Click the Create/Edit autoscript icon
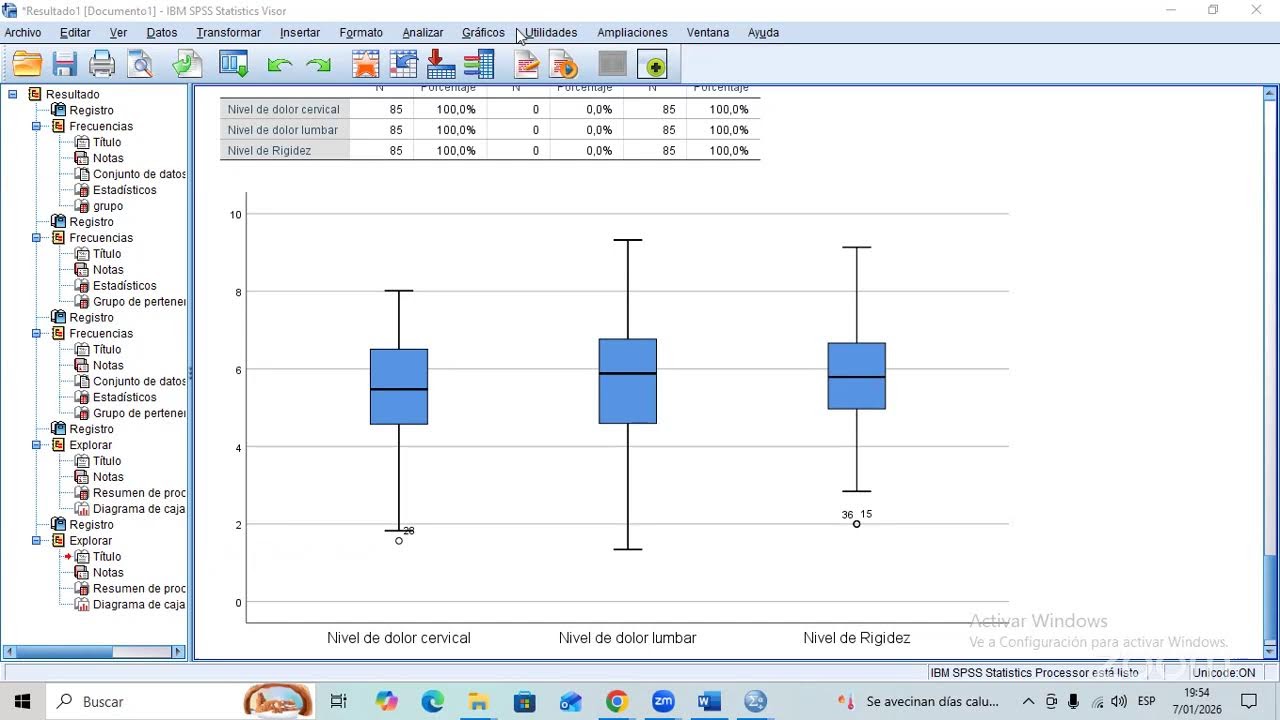The height and width of the screenshot is (720, 1280). pyautogui.click(x=527, y=65)
